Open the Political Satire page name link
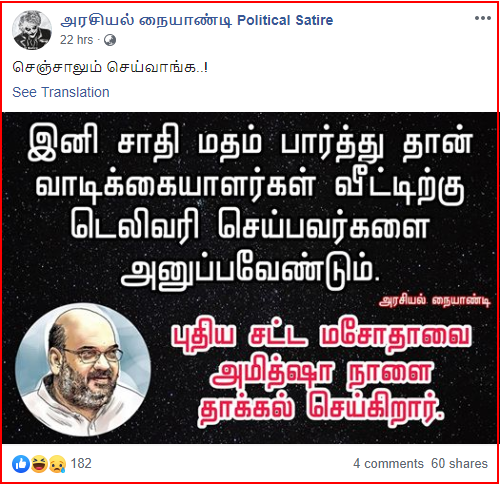 pyautogui.click(x=197, y=21)
